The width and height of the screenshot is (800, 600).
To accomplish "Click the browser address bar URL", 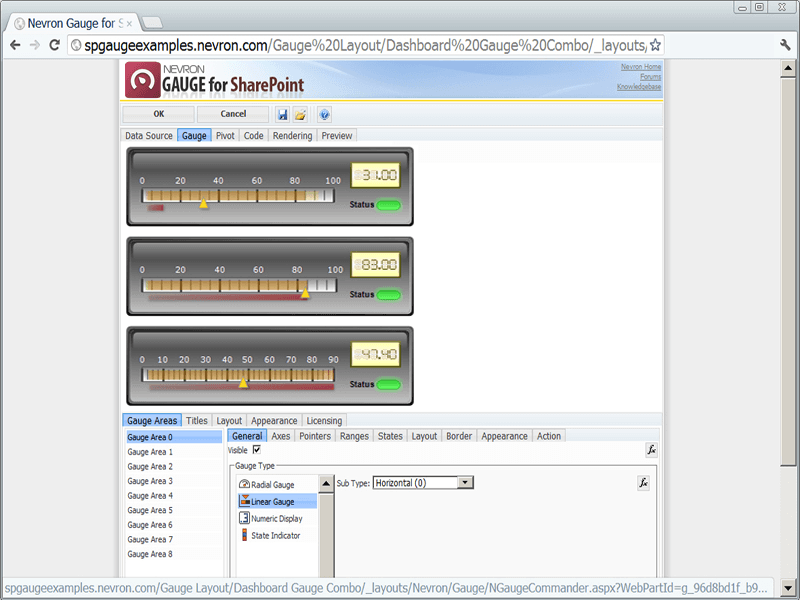I will pyautogui.click(x=365, y=45).
